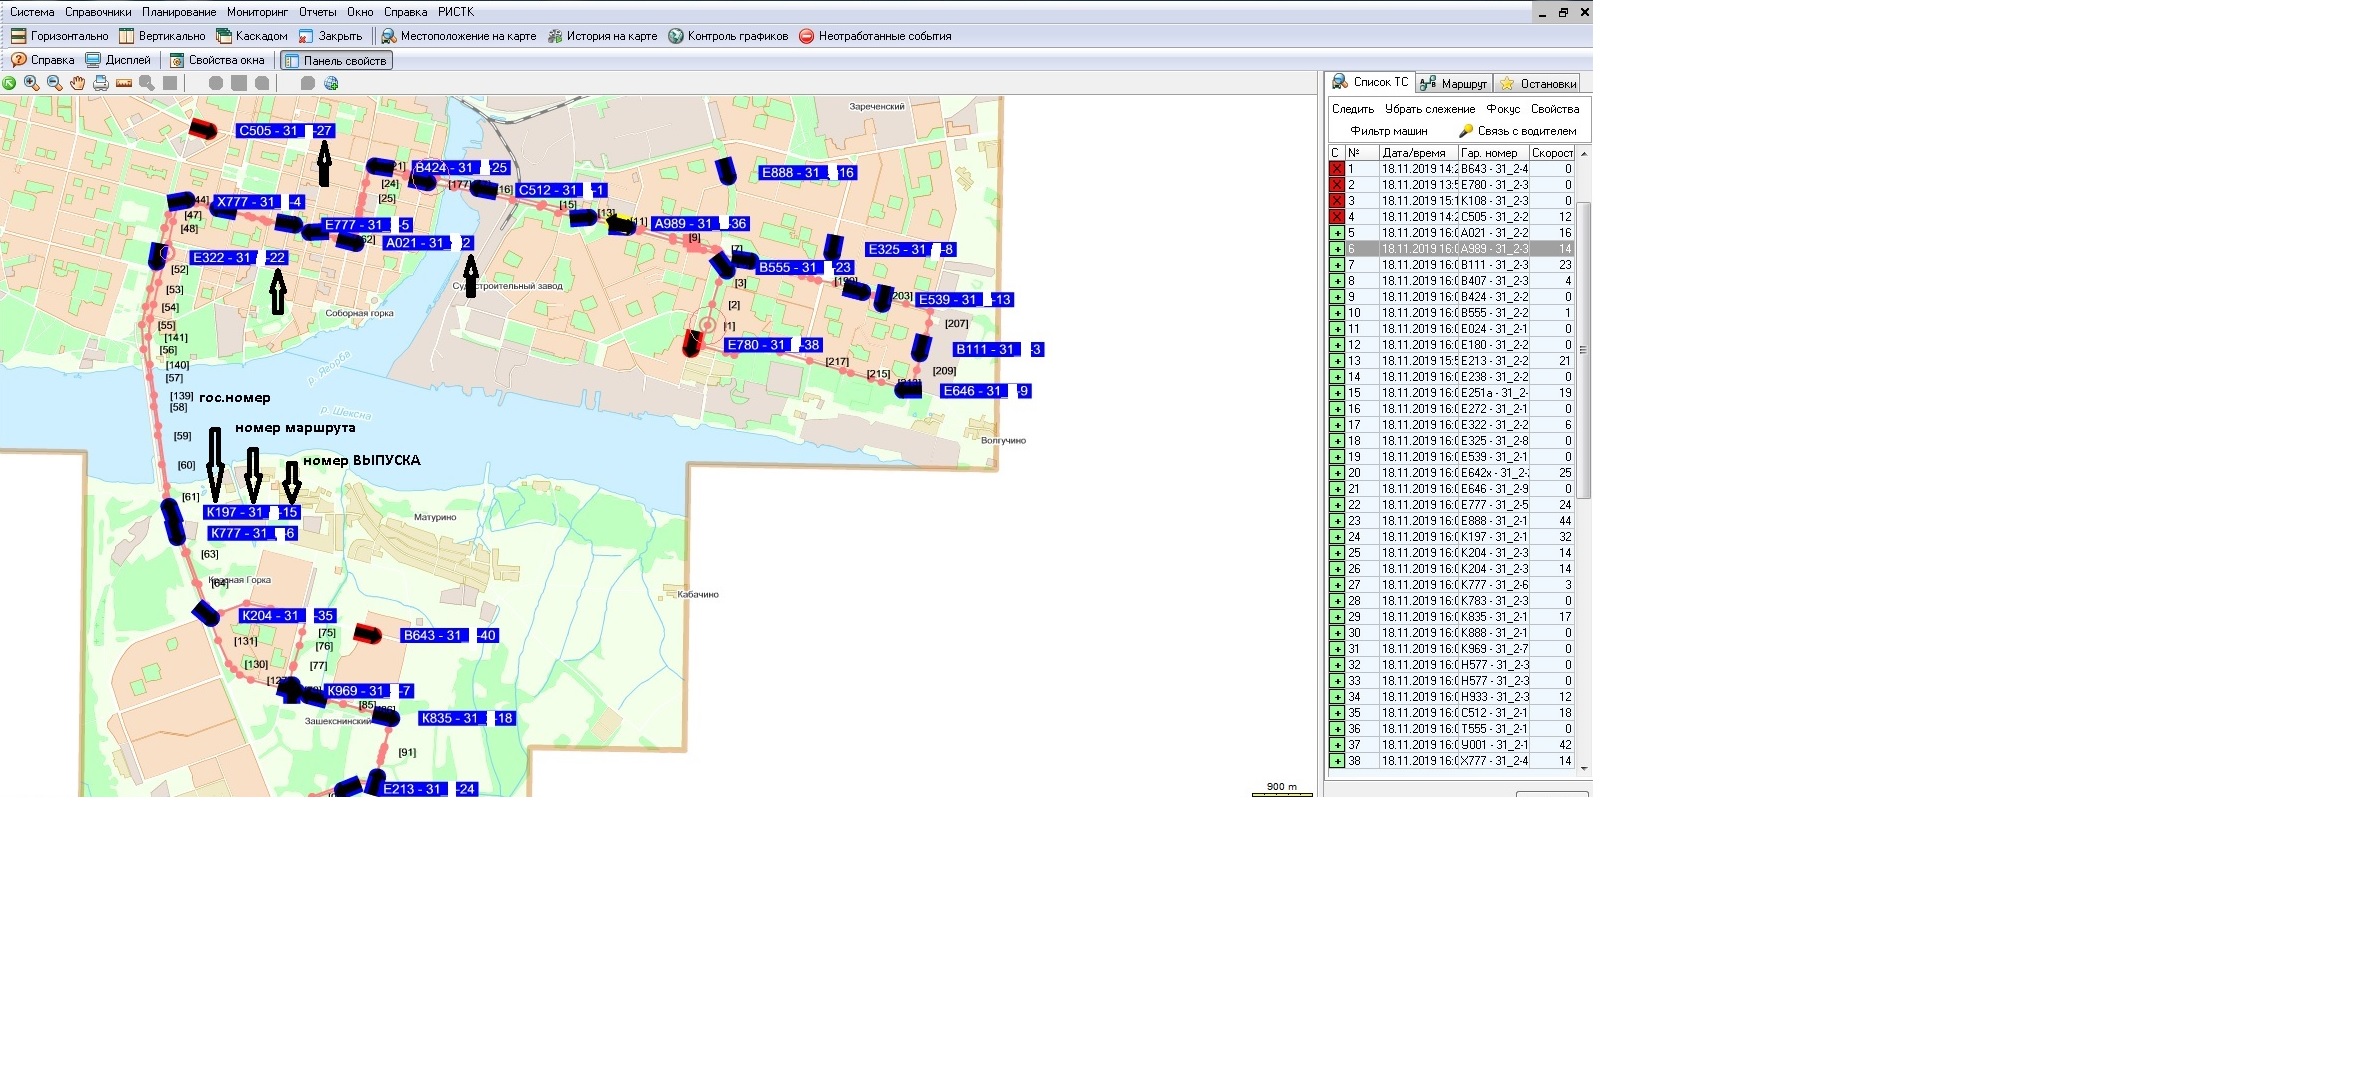Open the Справочники menu
This screenshot has height=1088, width=2372.
[98, 12]
